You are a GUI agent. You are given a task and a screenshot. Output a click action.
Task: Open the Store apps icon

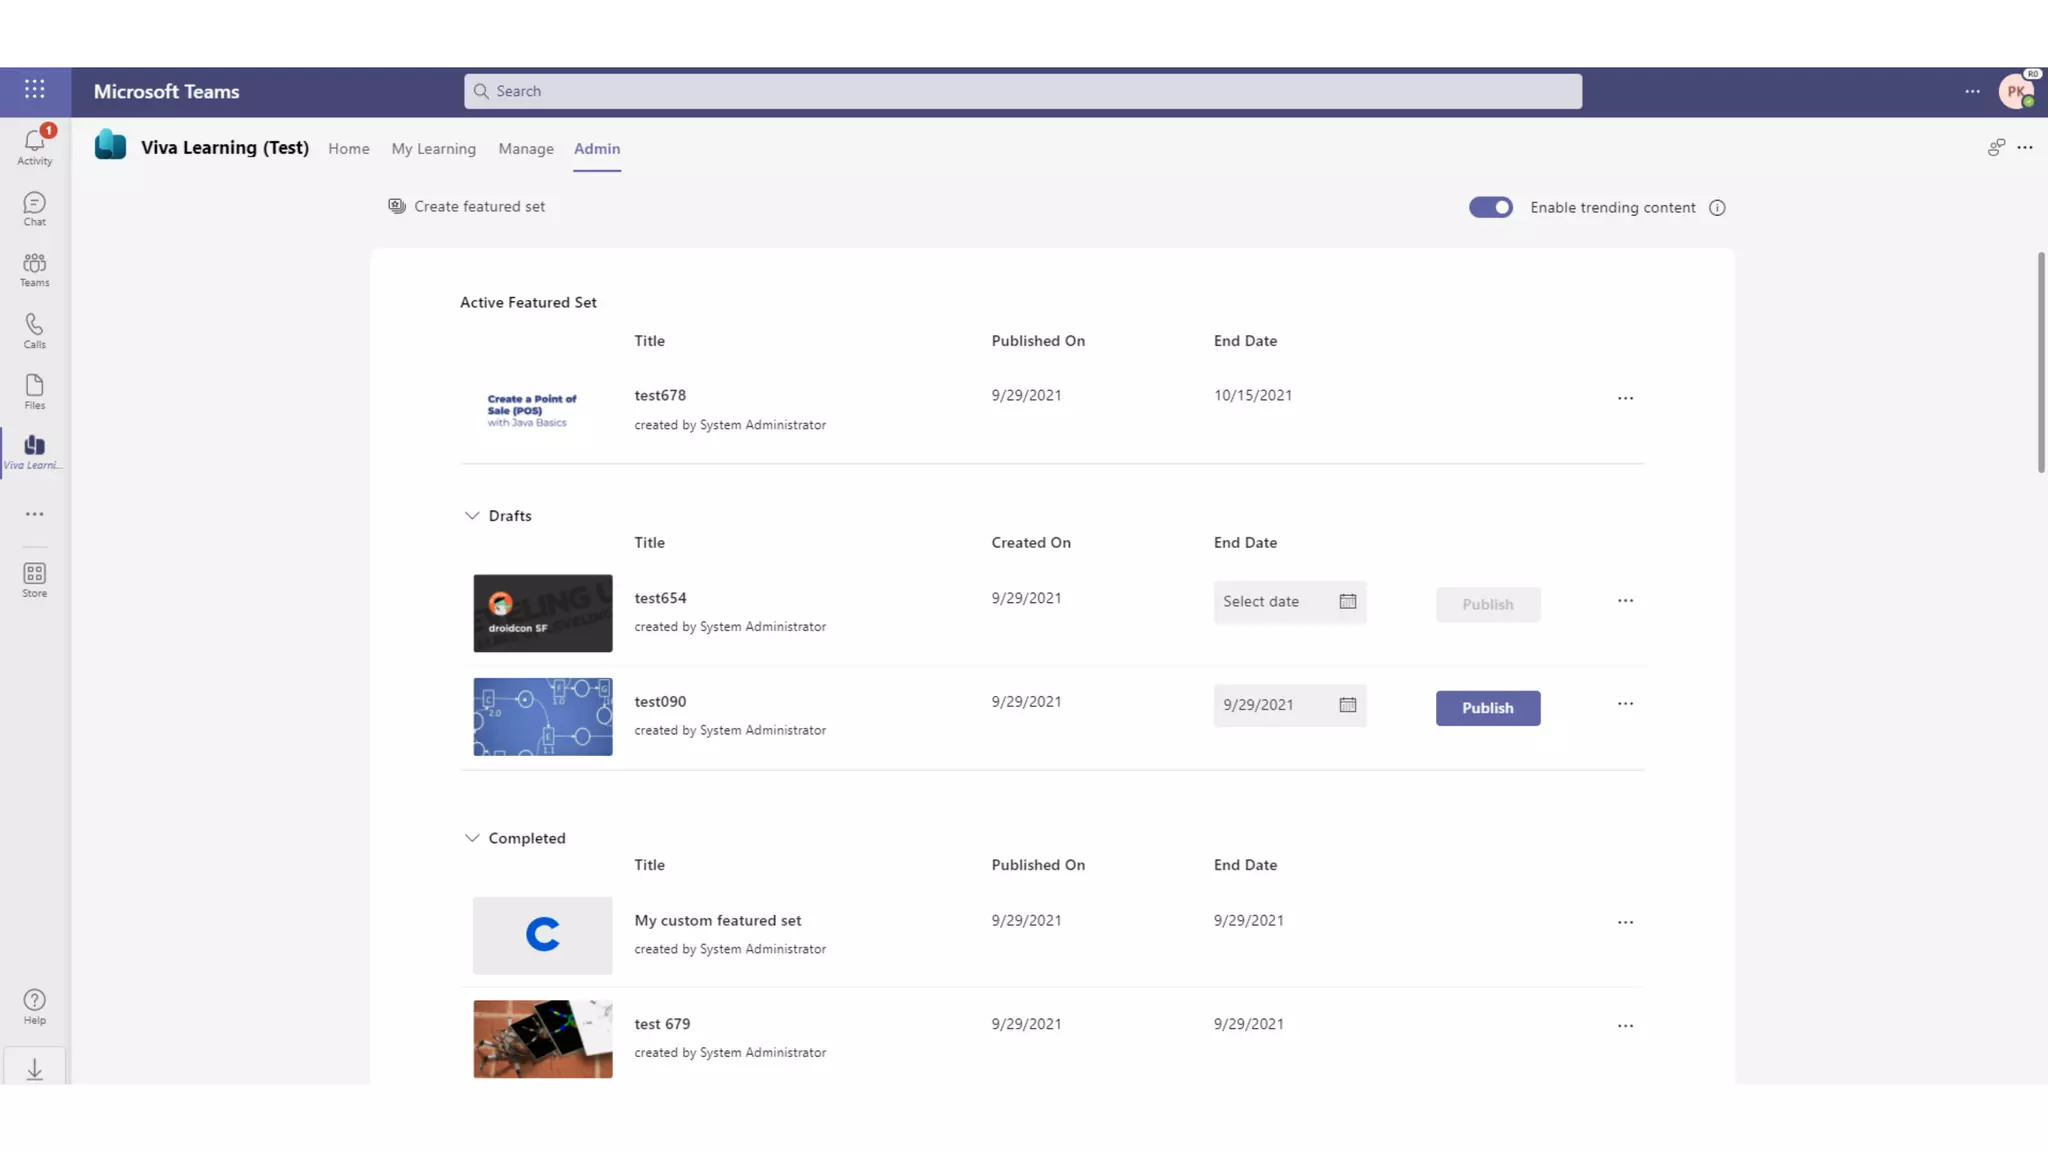point(34,579)
